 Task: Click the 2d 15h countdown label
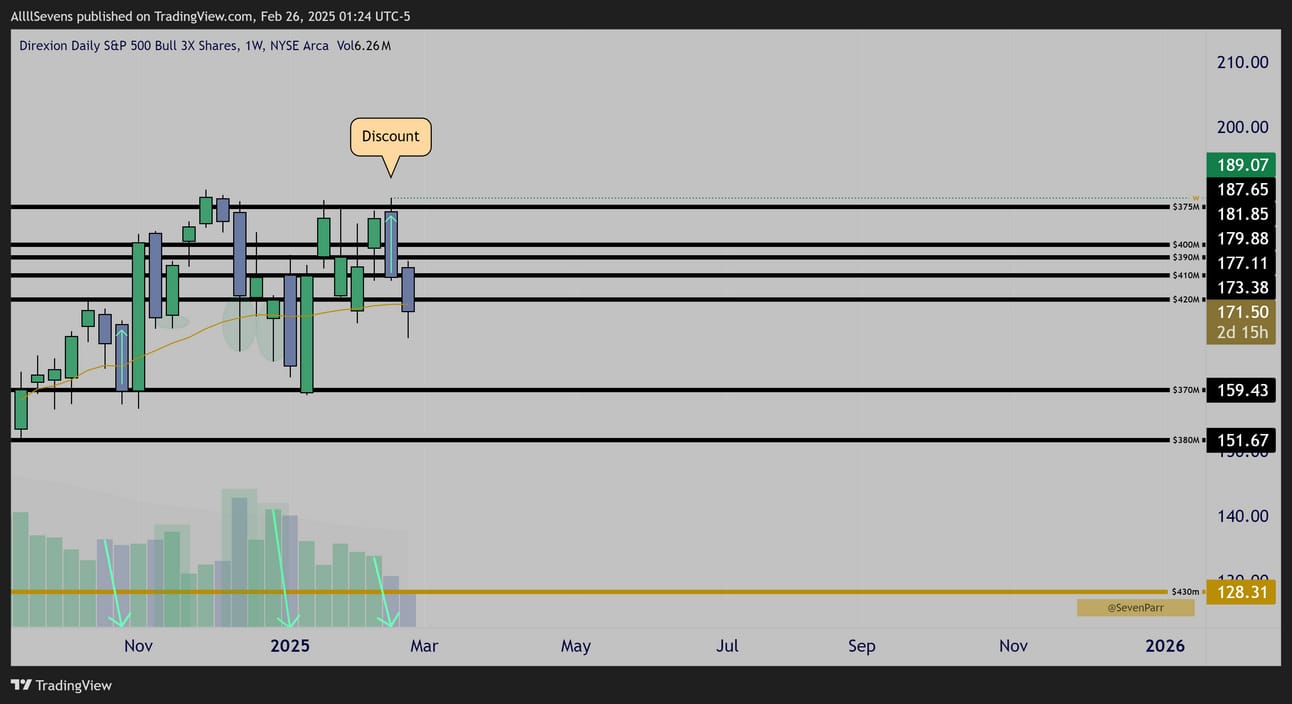point(1241,333)
